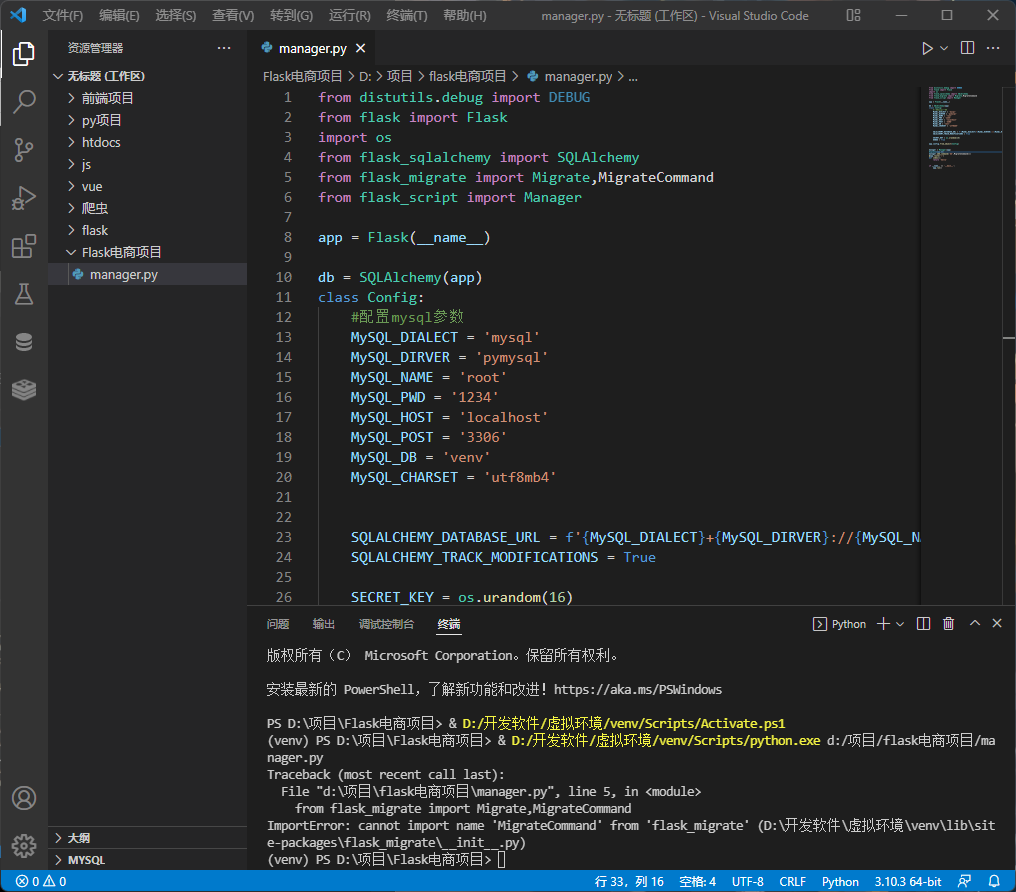Switch to the 调试控制台 panel tab
This screenshot has width=1016, height=892.
(x=386, y=624)
